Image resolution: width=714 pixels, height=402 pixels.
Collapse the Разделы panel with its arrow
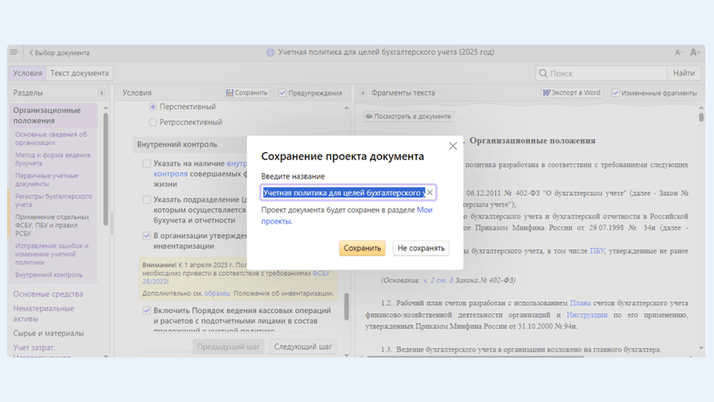[101, 93]
